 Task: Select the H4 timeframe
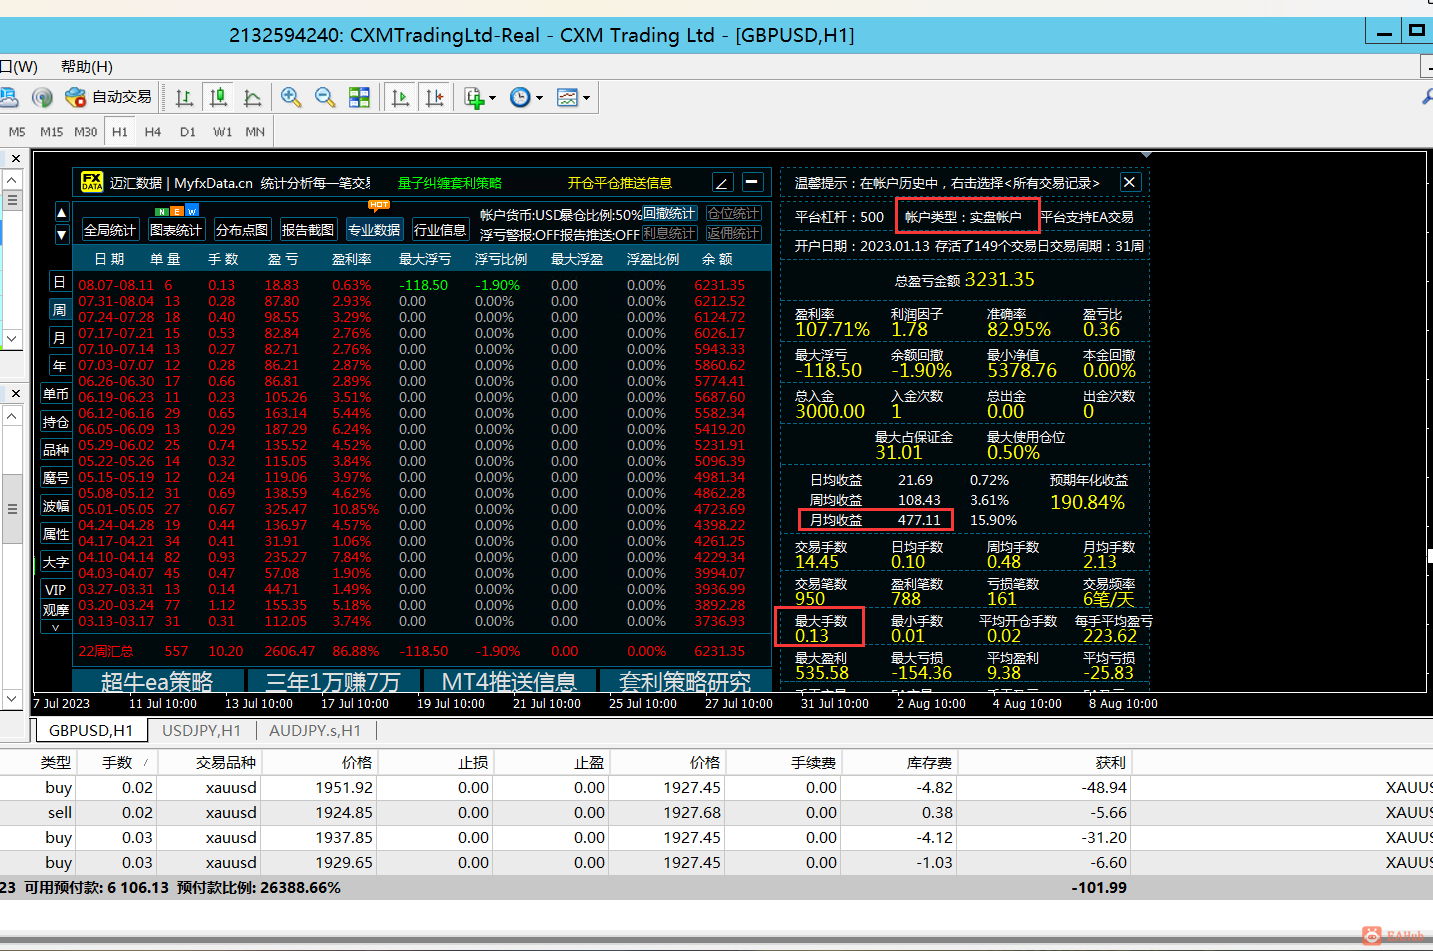(152, 131)
